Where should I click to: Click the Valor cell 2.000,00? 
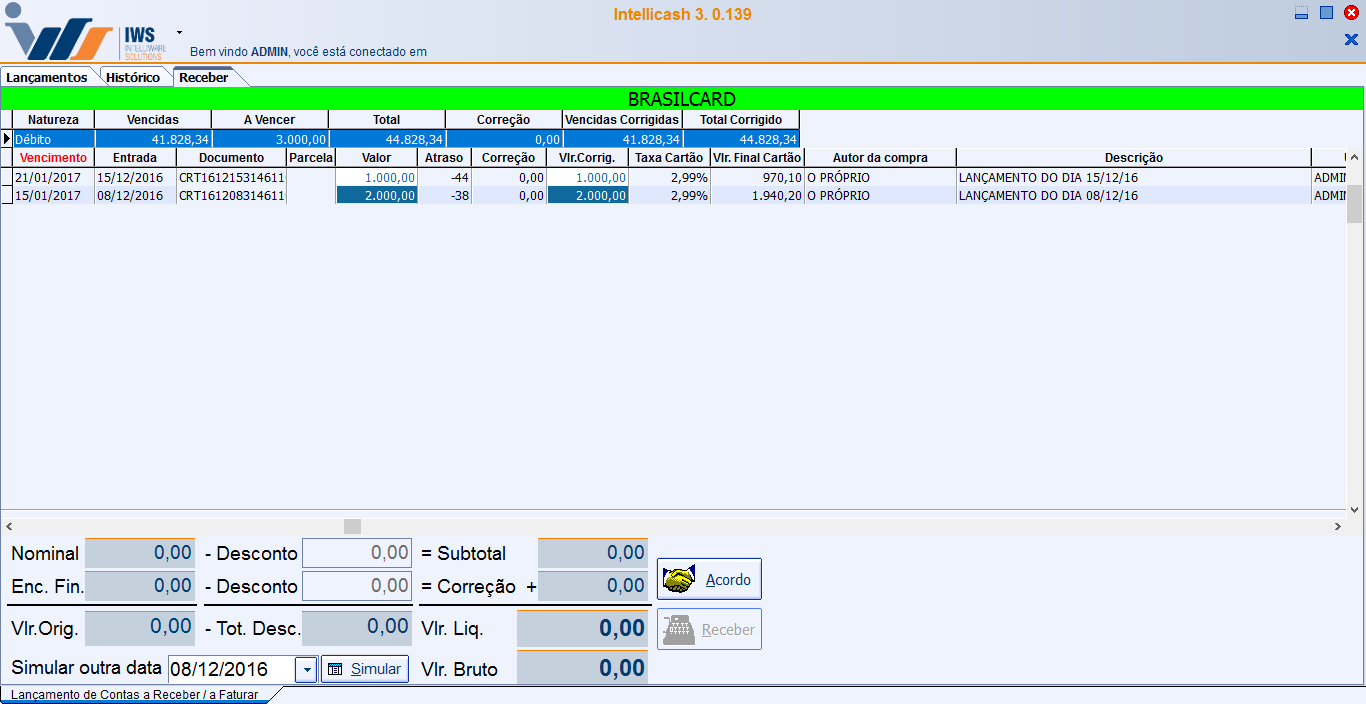click(377, 196)
